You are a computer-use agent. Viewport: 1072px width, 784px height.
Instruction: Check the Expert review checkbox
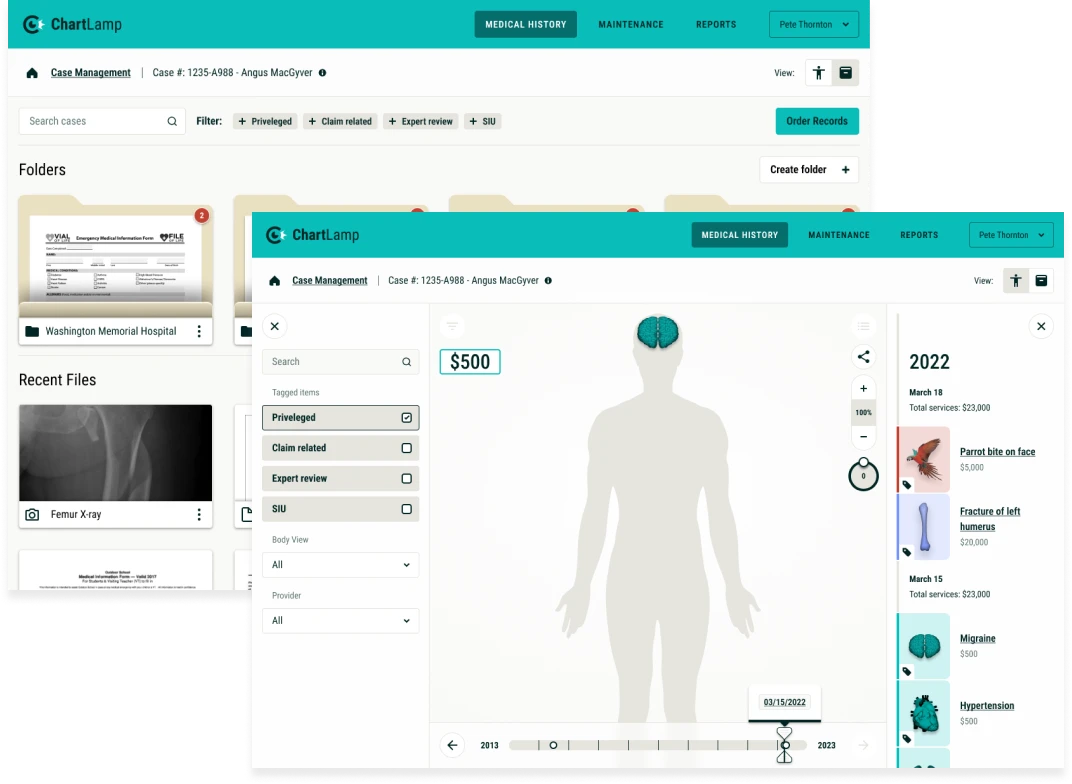[x=407, y=478]
